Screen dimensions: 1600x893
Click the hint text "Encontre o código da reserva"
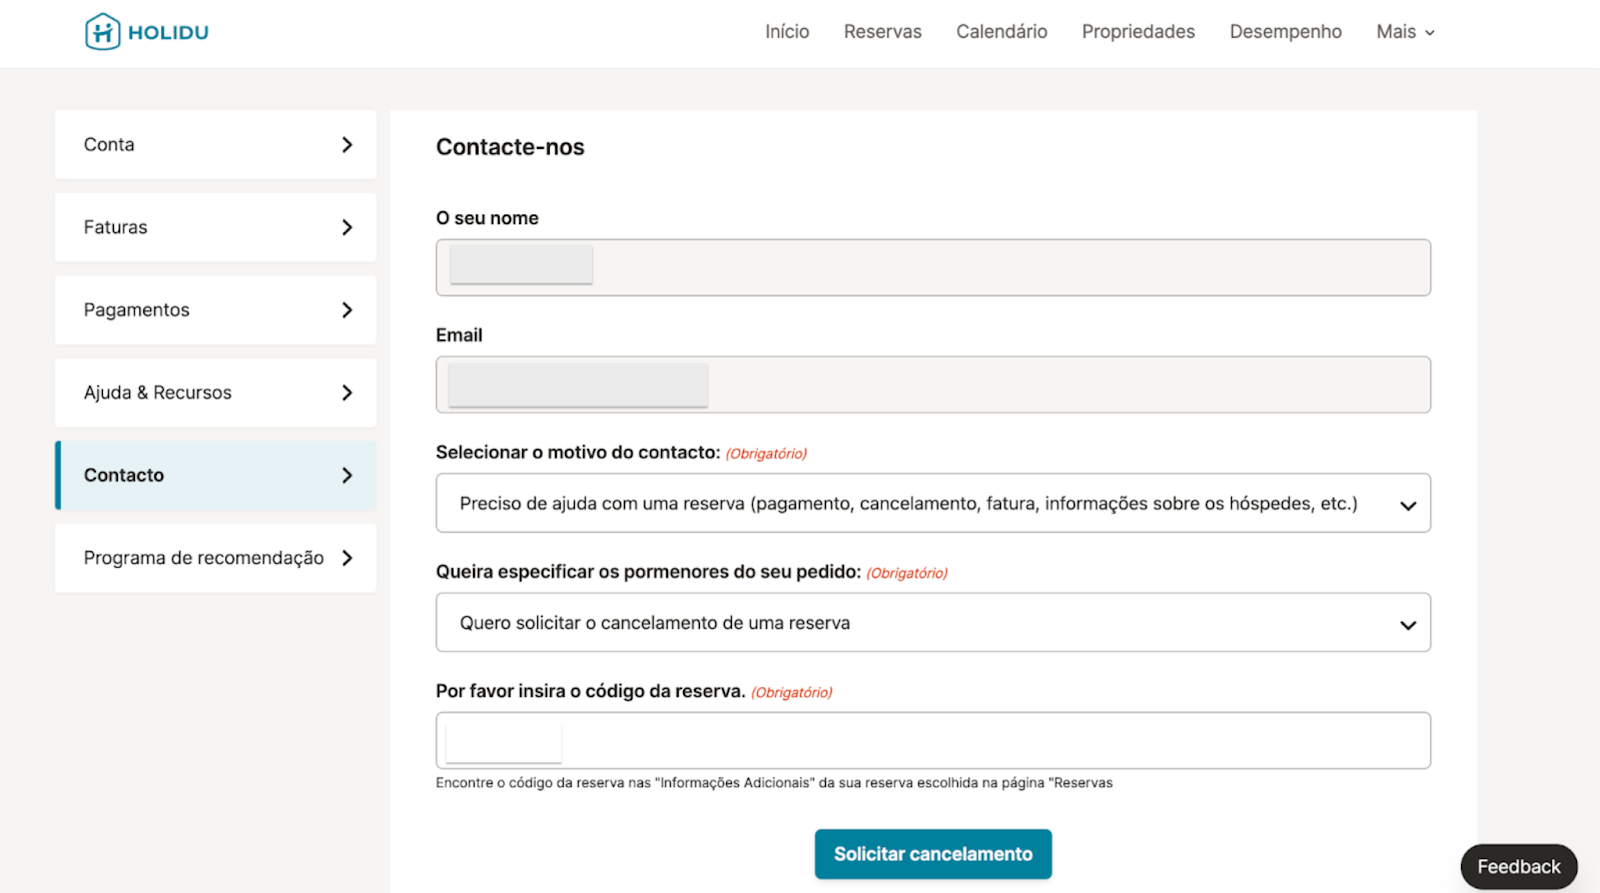(x=774, y=783)
